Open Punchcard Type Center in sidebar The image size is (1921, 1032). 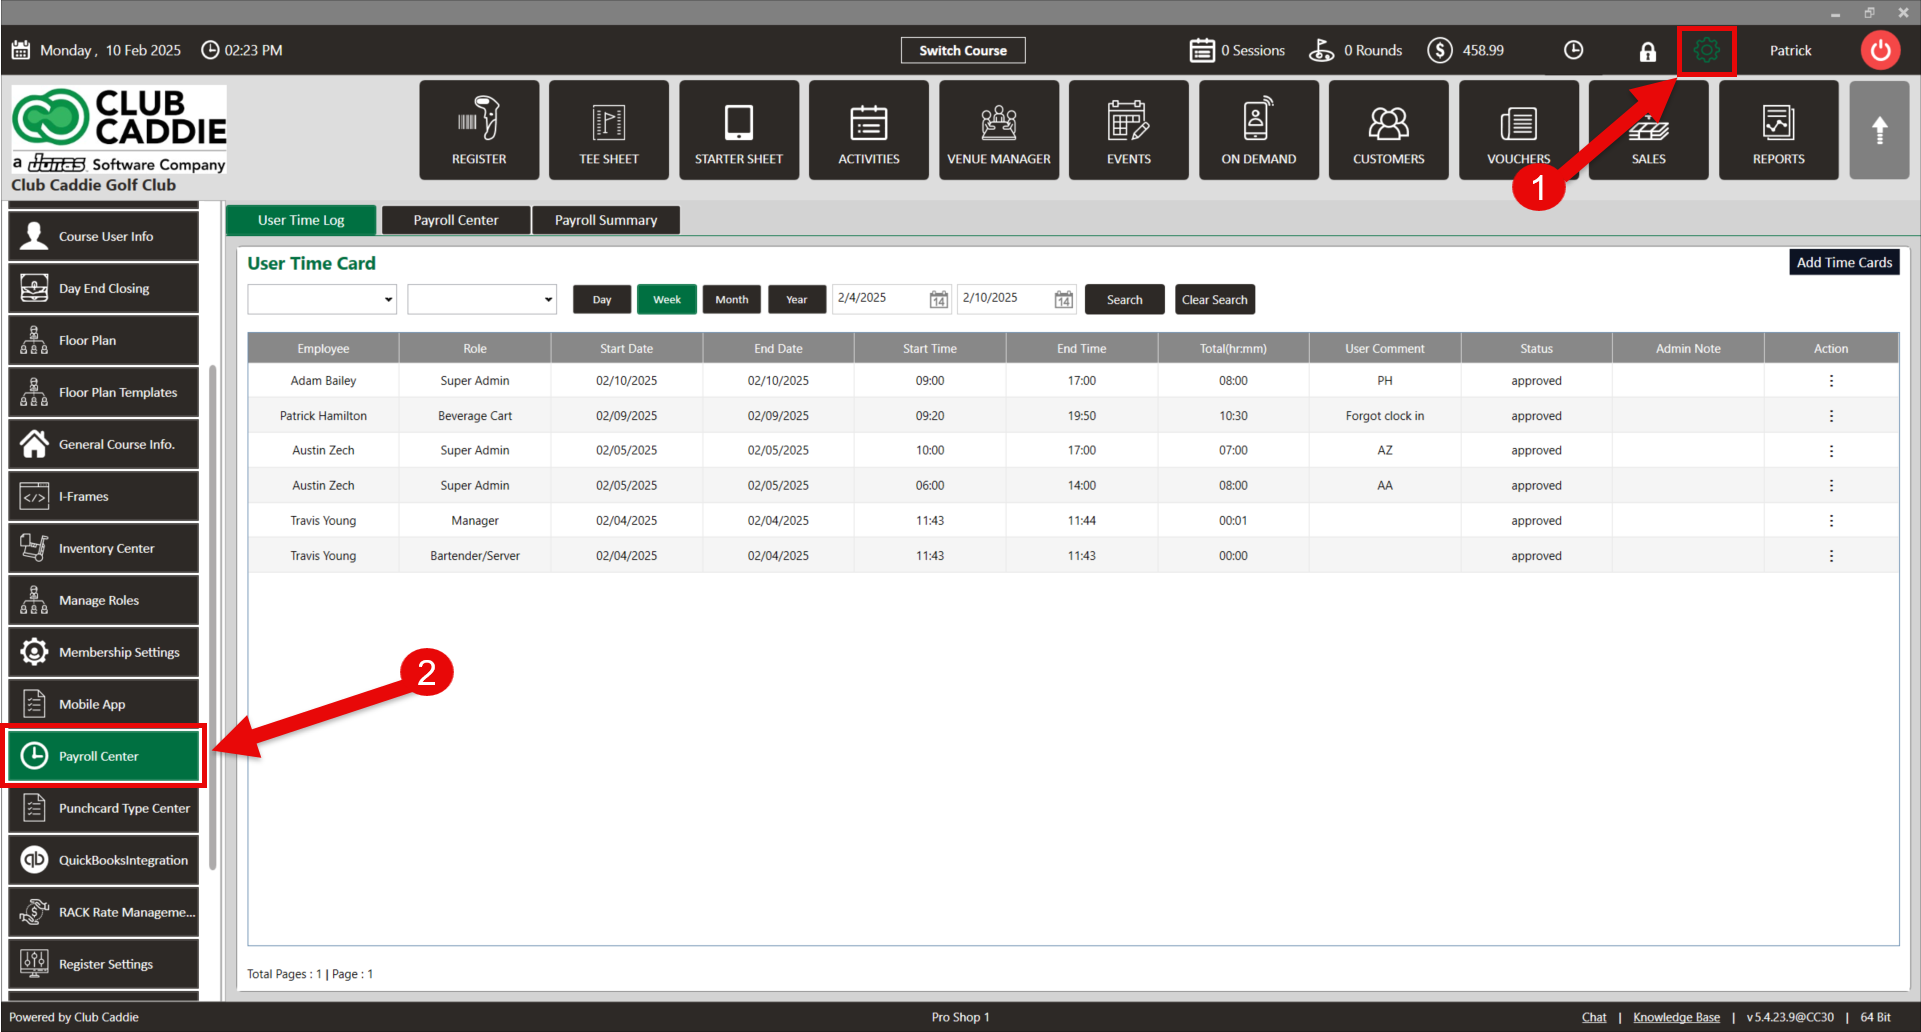coord(104,808)
